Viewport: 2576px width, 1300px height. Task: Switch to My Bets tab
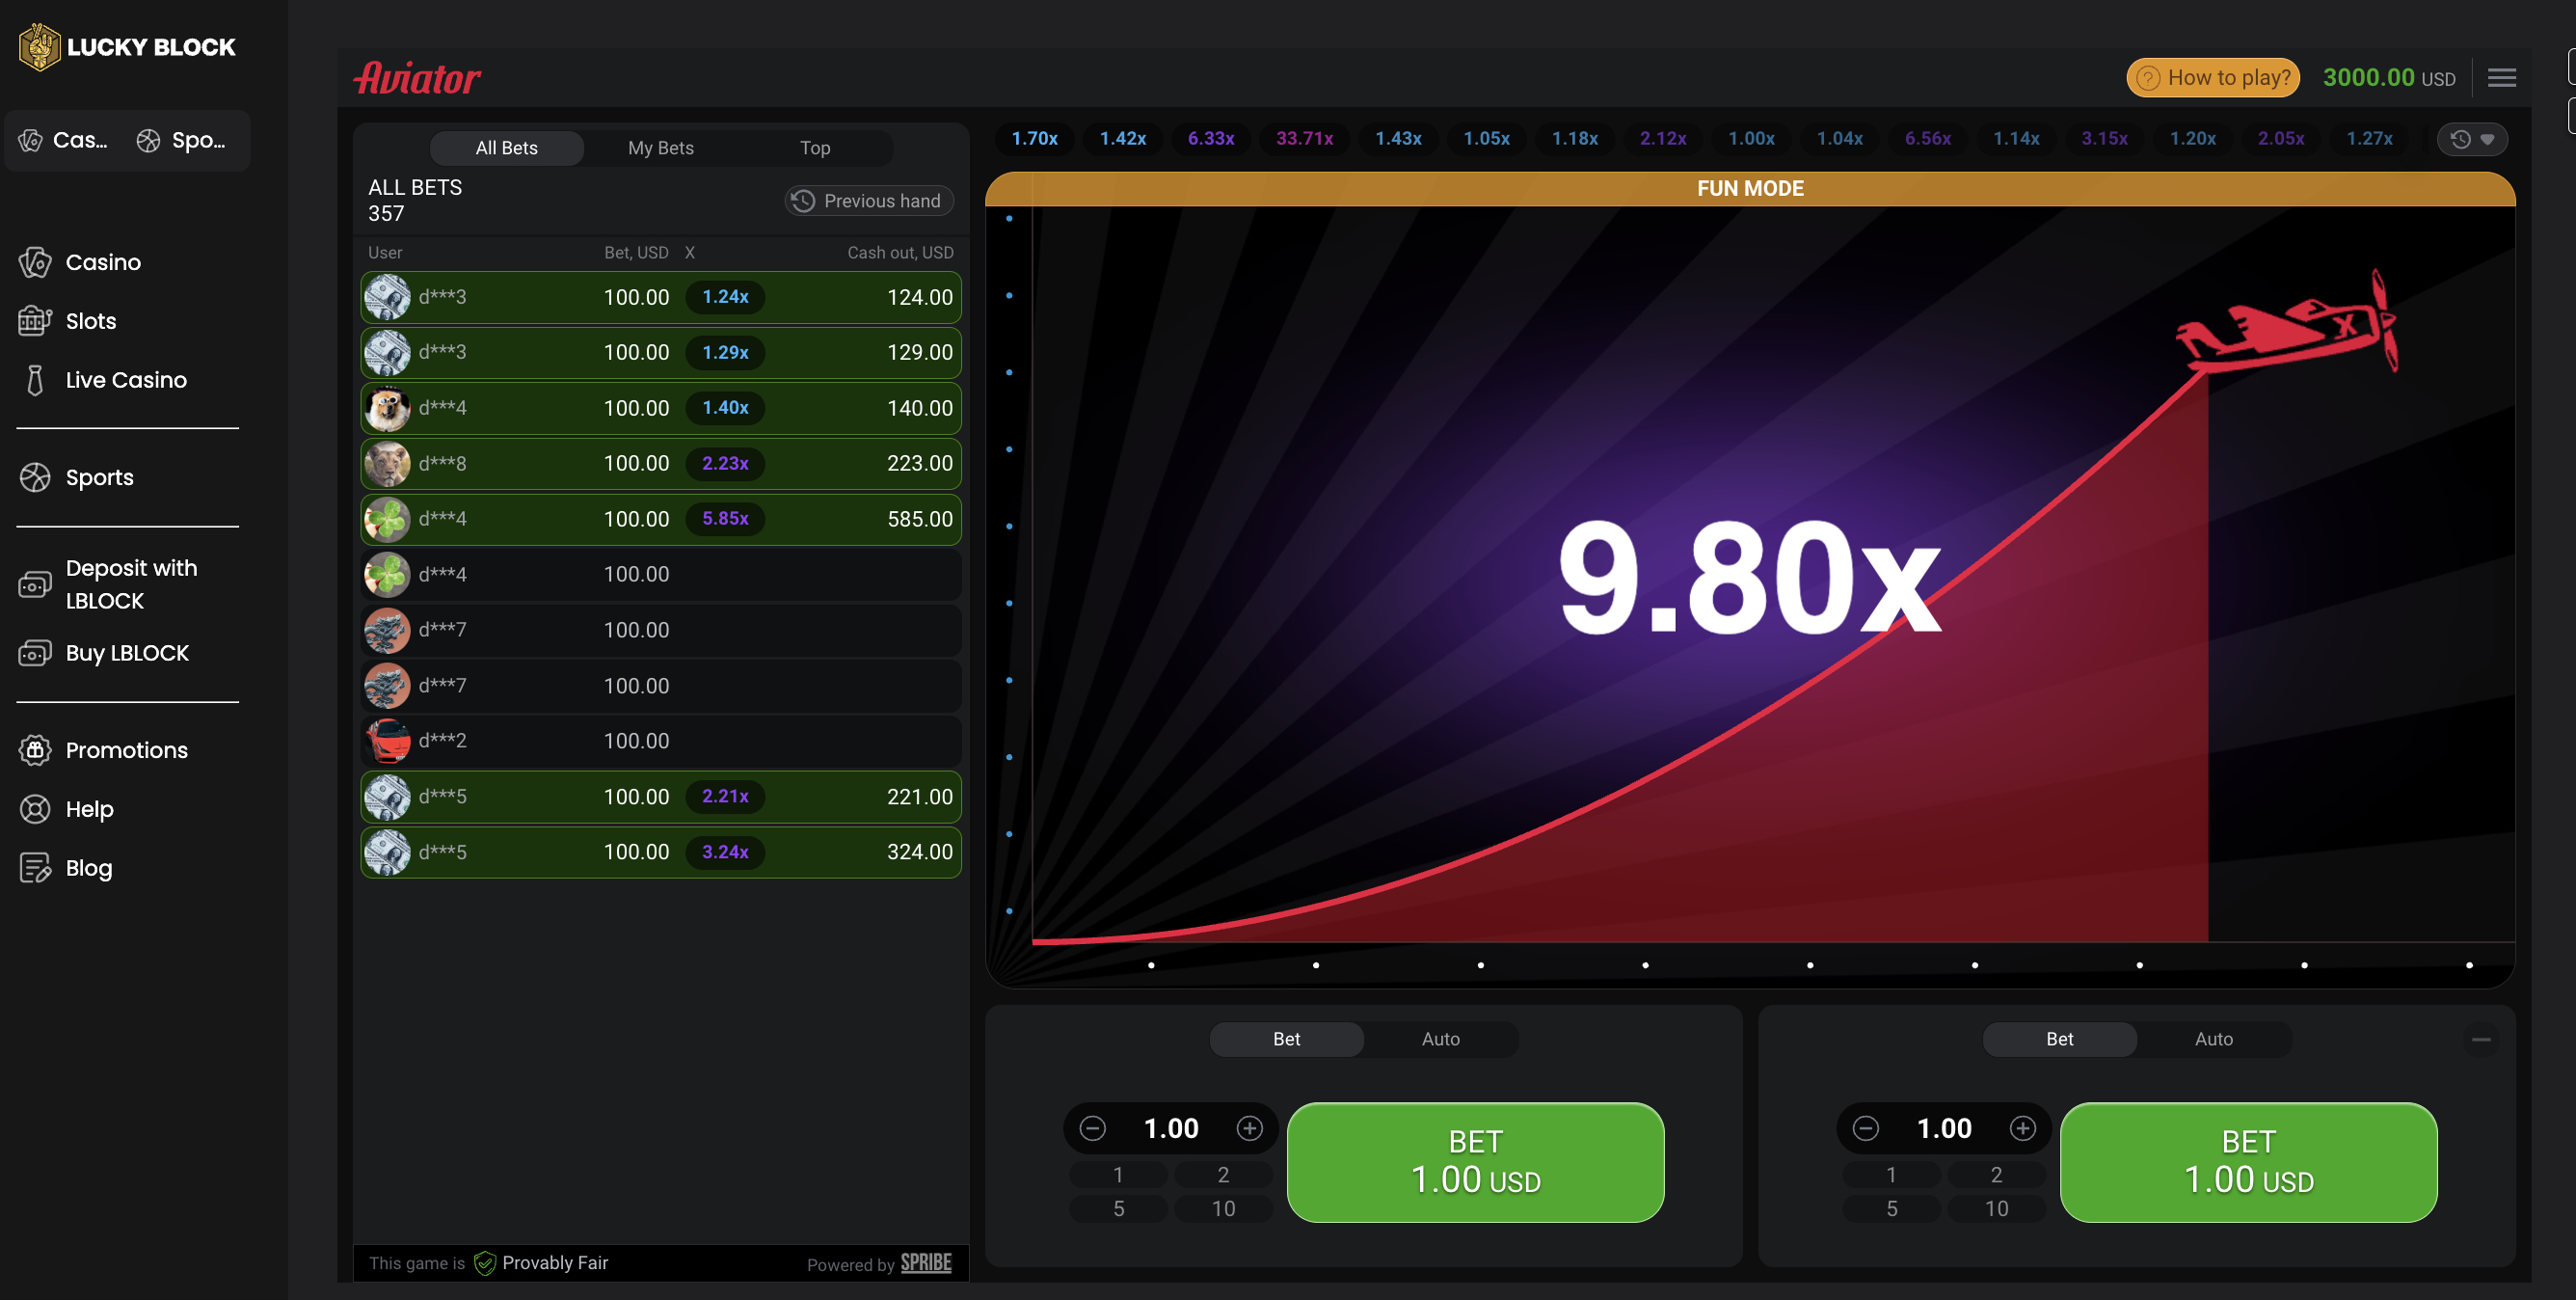click(x=661, y=148)
